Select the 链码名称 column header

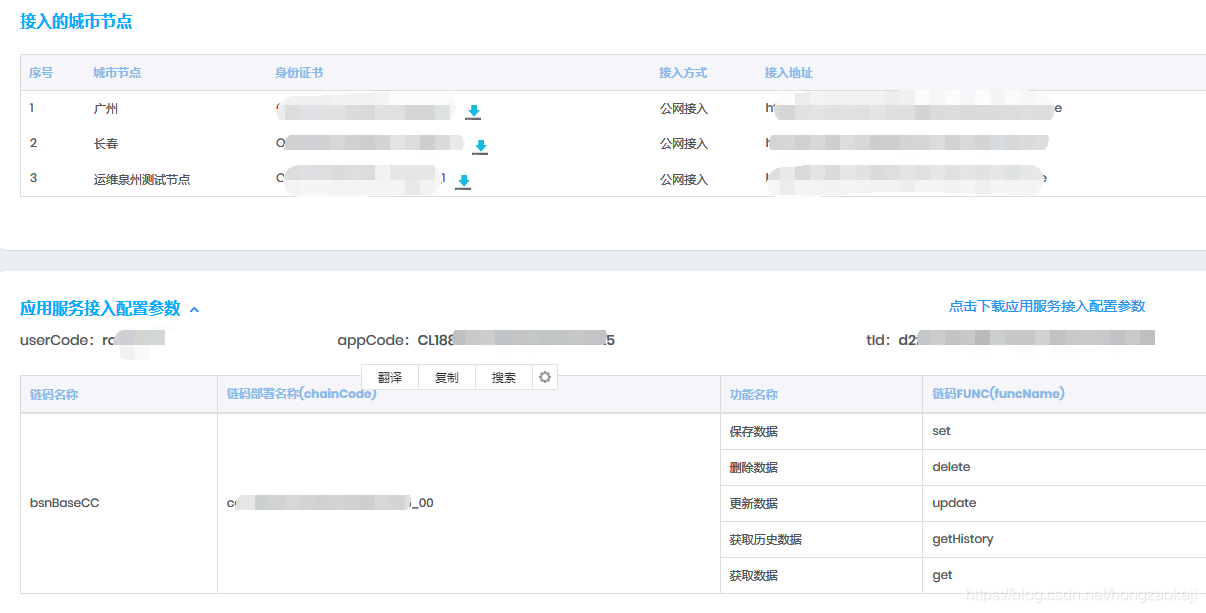(x=54, y=394)
